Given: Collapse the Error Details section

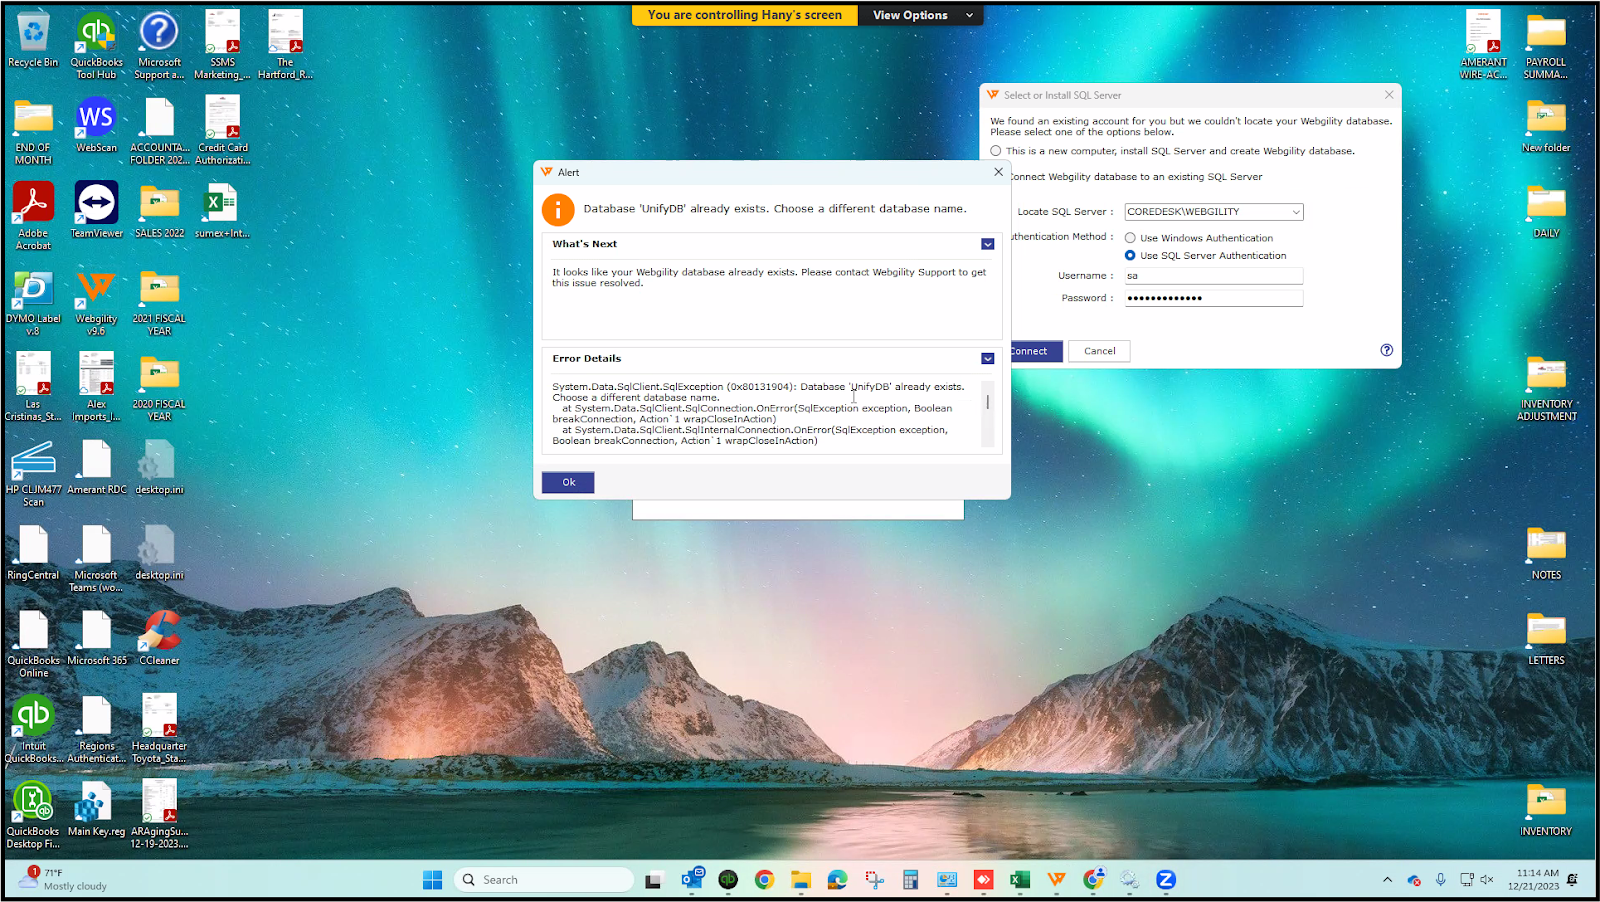Looking at the screenshot, I should pos(987,359).
